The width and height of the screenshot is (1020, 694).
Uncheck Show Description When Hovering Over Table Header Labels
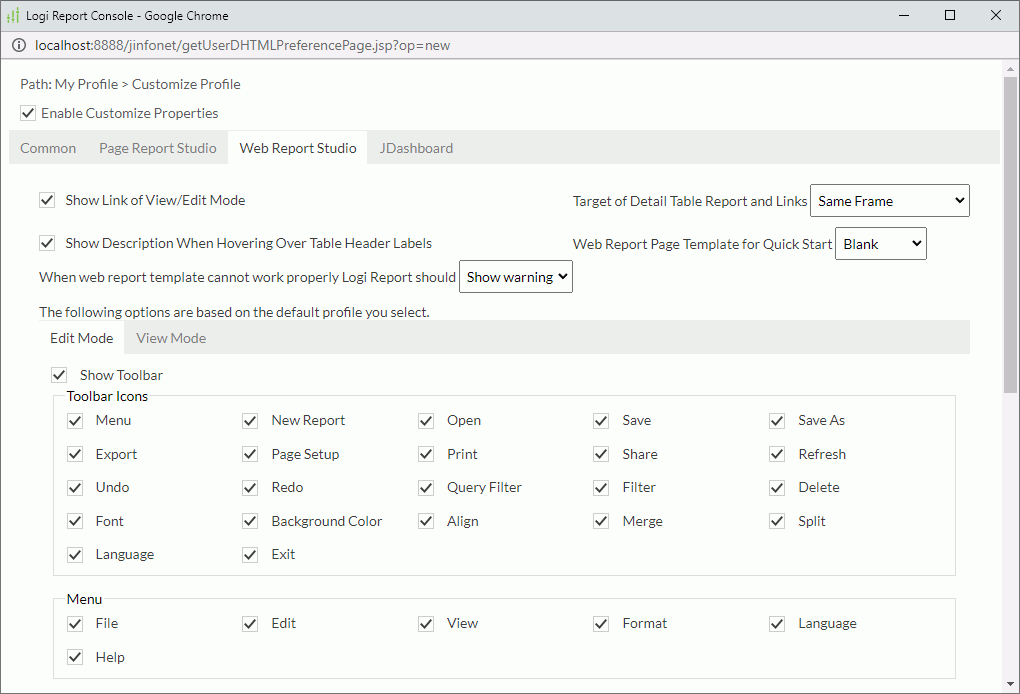[47, 243]
